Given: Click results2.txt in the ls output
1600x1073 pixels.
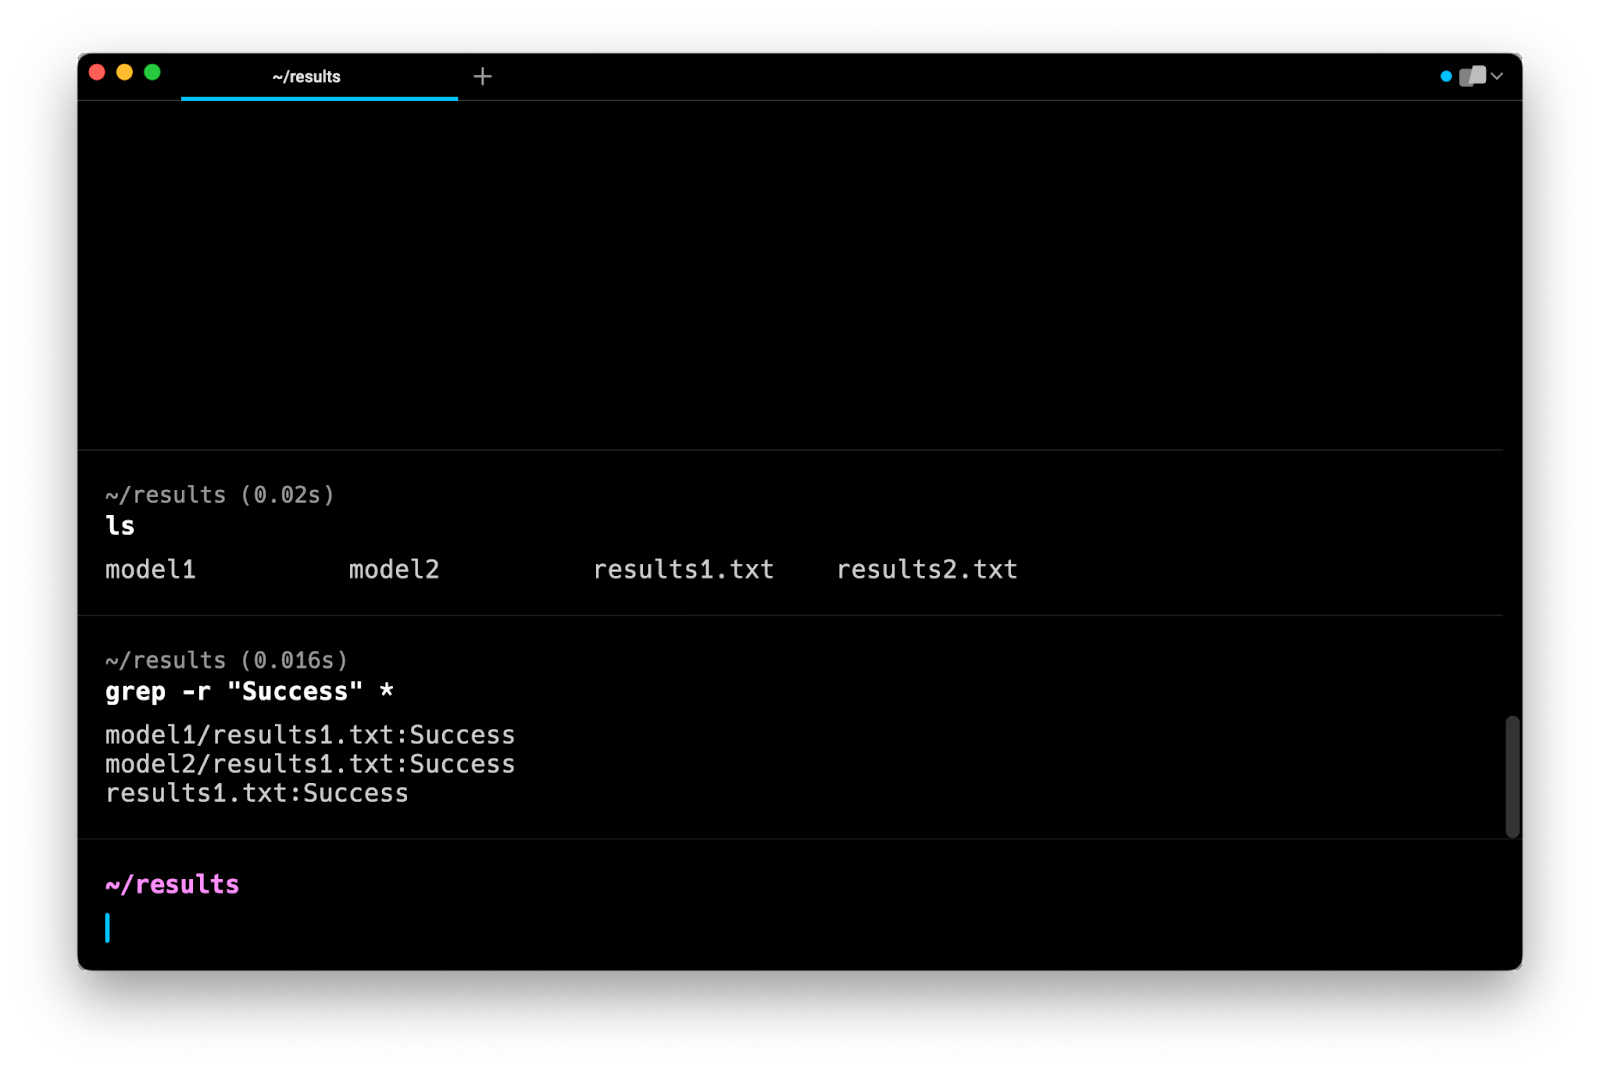Looking at the screenshot, I should pos(927,570).
